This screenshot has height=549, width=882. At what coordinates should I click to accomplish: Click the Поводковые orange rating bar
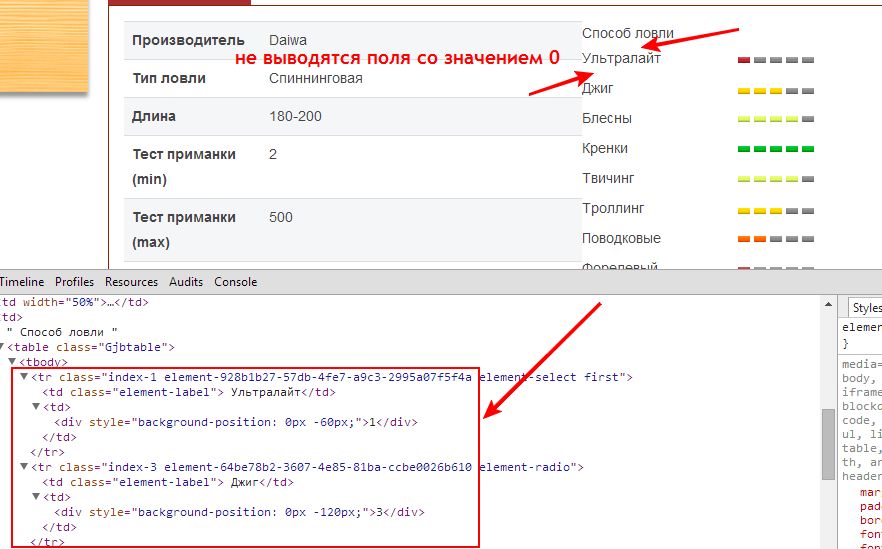[775, 239]
